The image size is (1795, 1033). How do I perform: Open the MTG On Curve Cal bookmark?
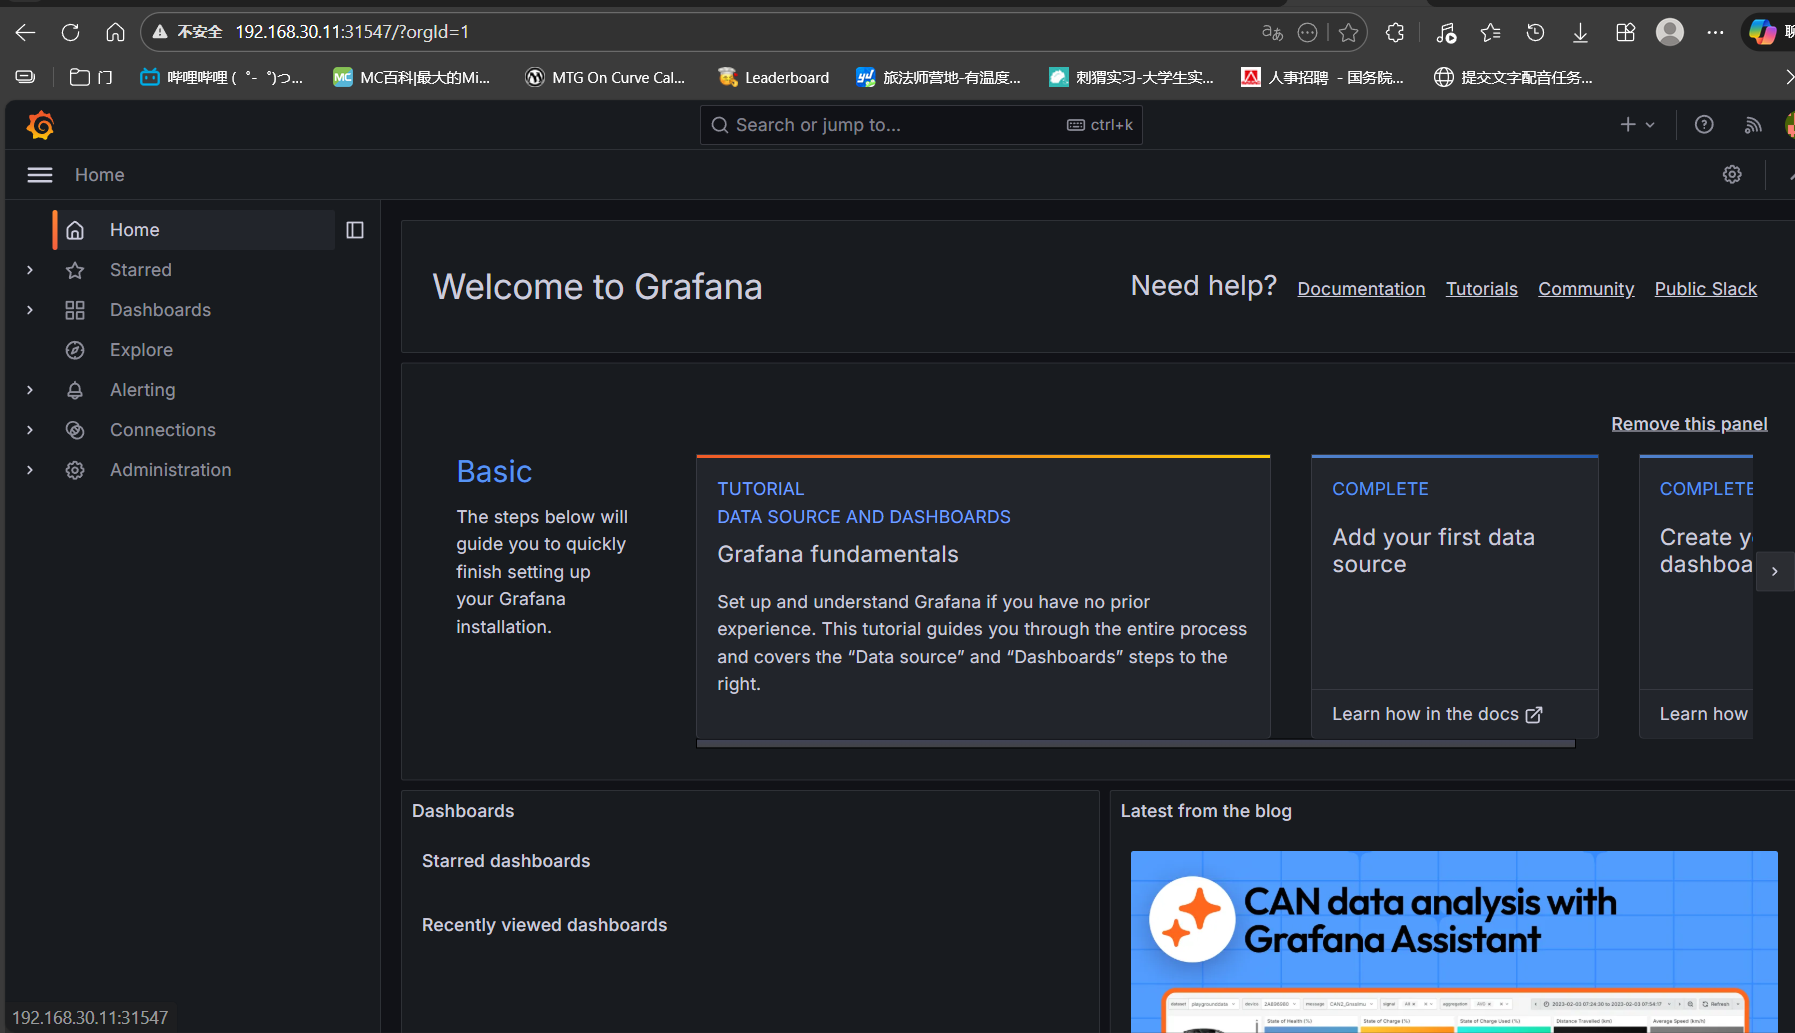coord(605,77)
